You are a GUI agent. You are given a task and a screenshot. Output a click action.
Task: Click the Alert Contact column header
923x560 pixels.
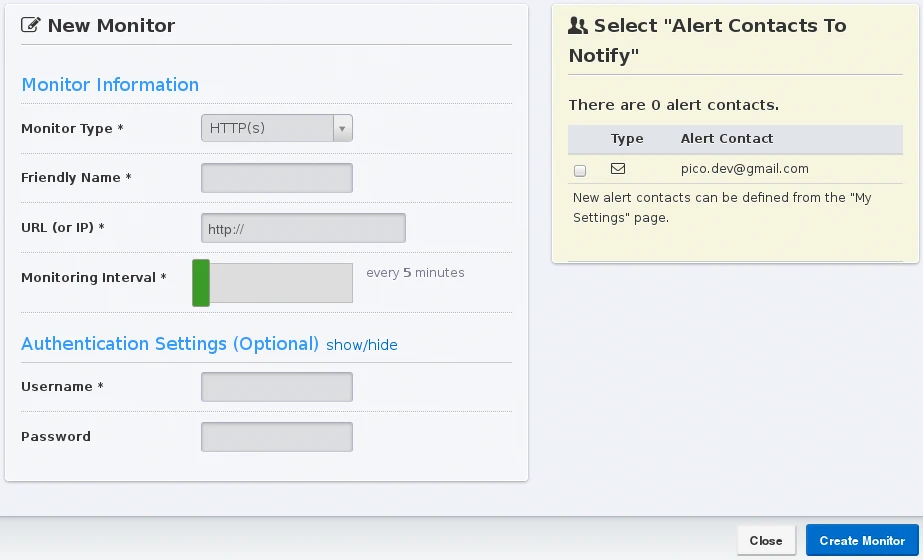[x=727, y=139]
